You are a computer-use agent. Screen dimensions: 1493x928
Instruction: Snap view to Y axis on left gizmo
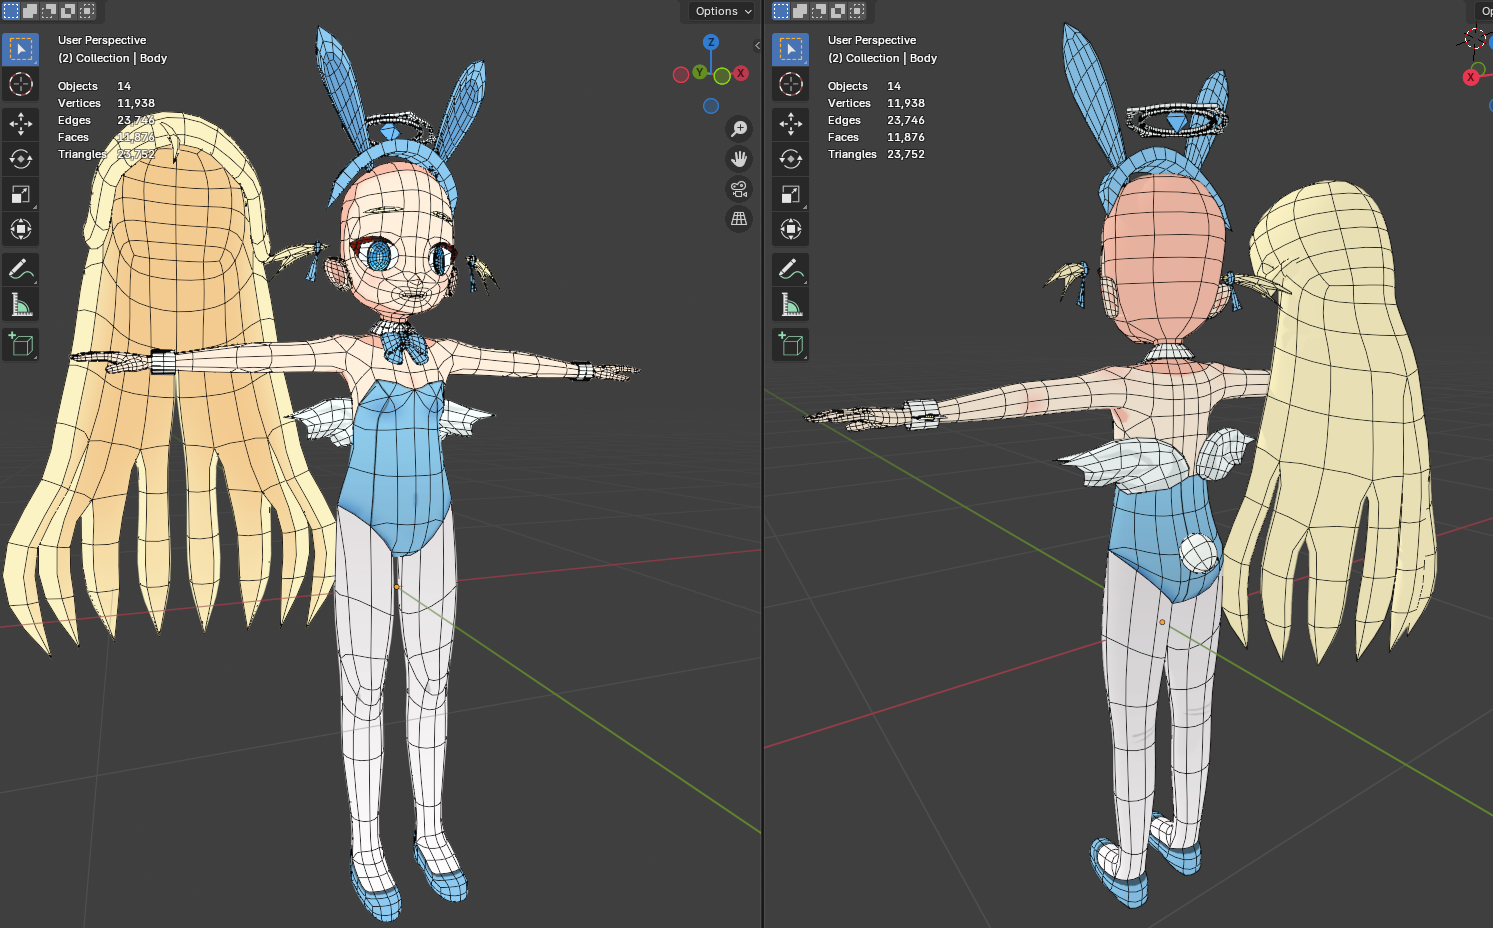click(700, 72)
